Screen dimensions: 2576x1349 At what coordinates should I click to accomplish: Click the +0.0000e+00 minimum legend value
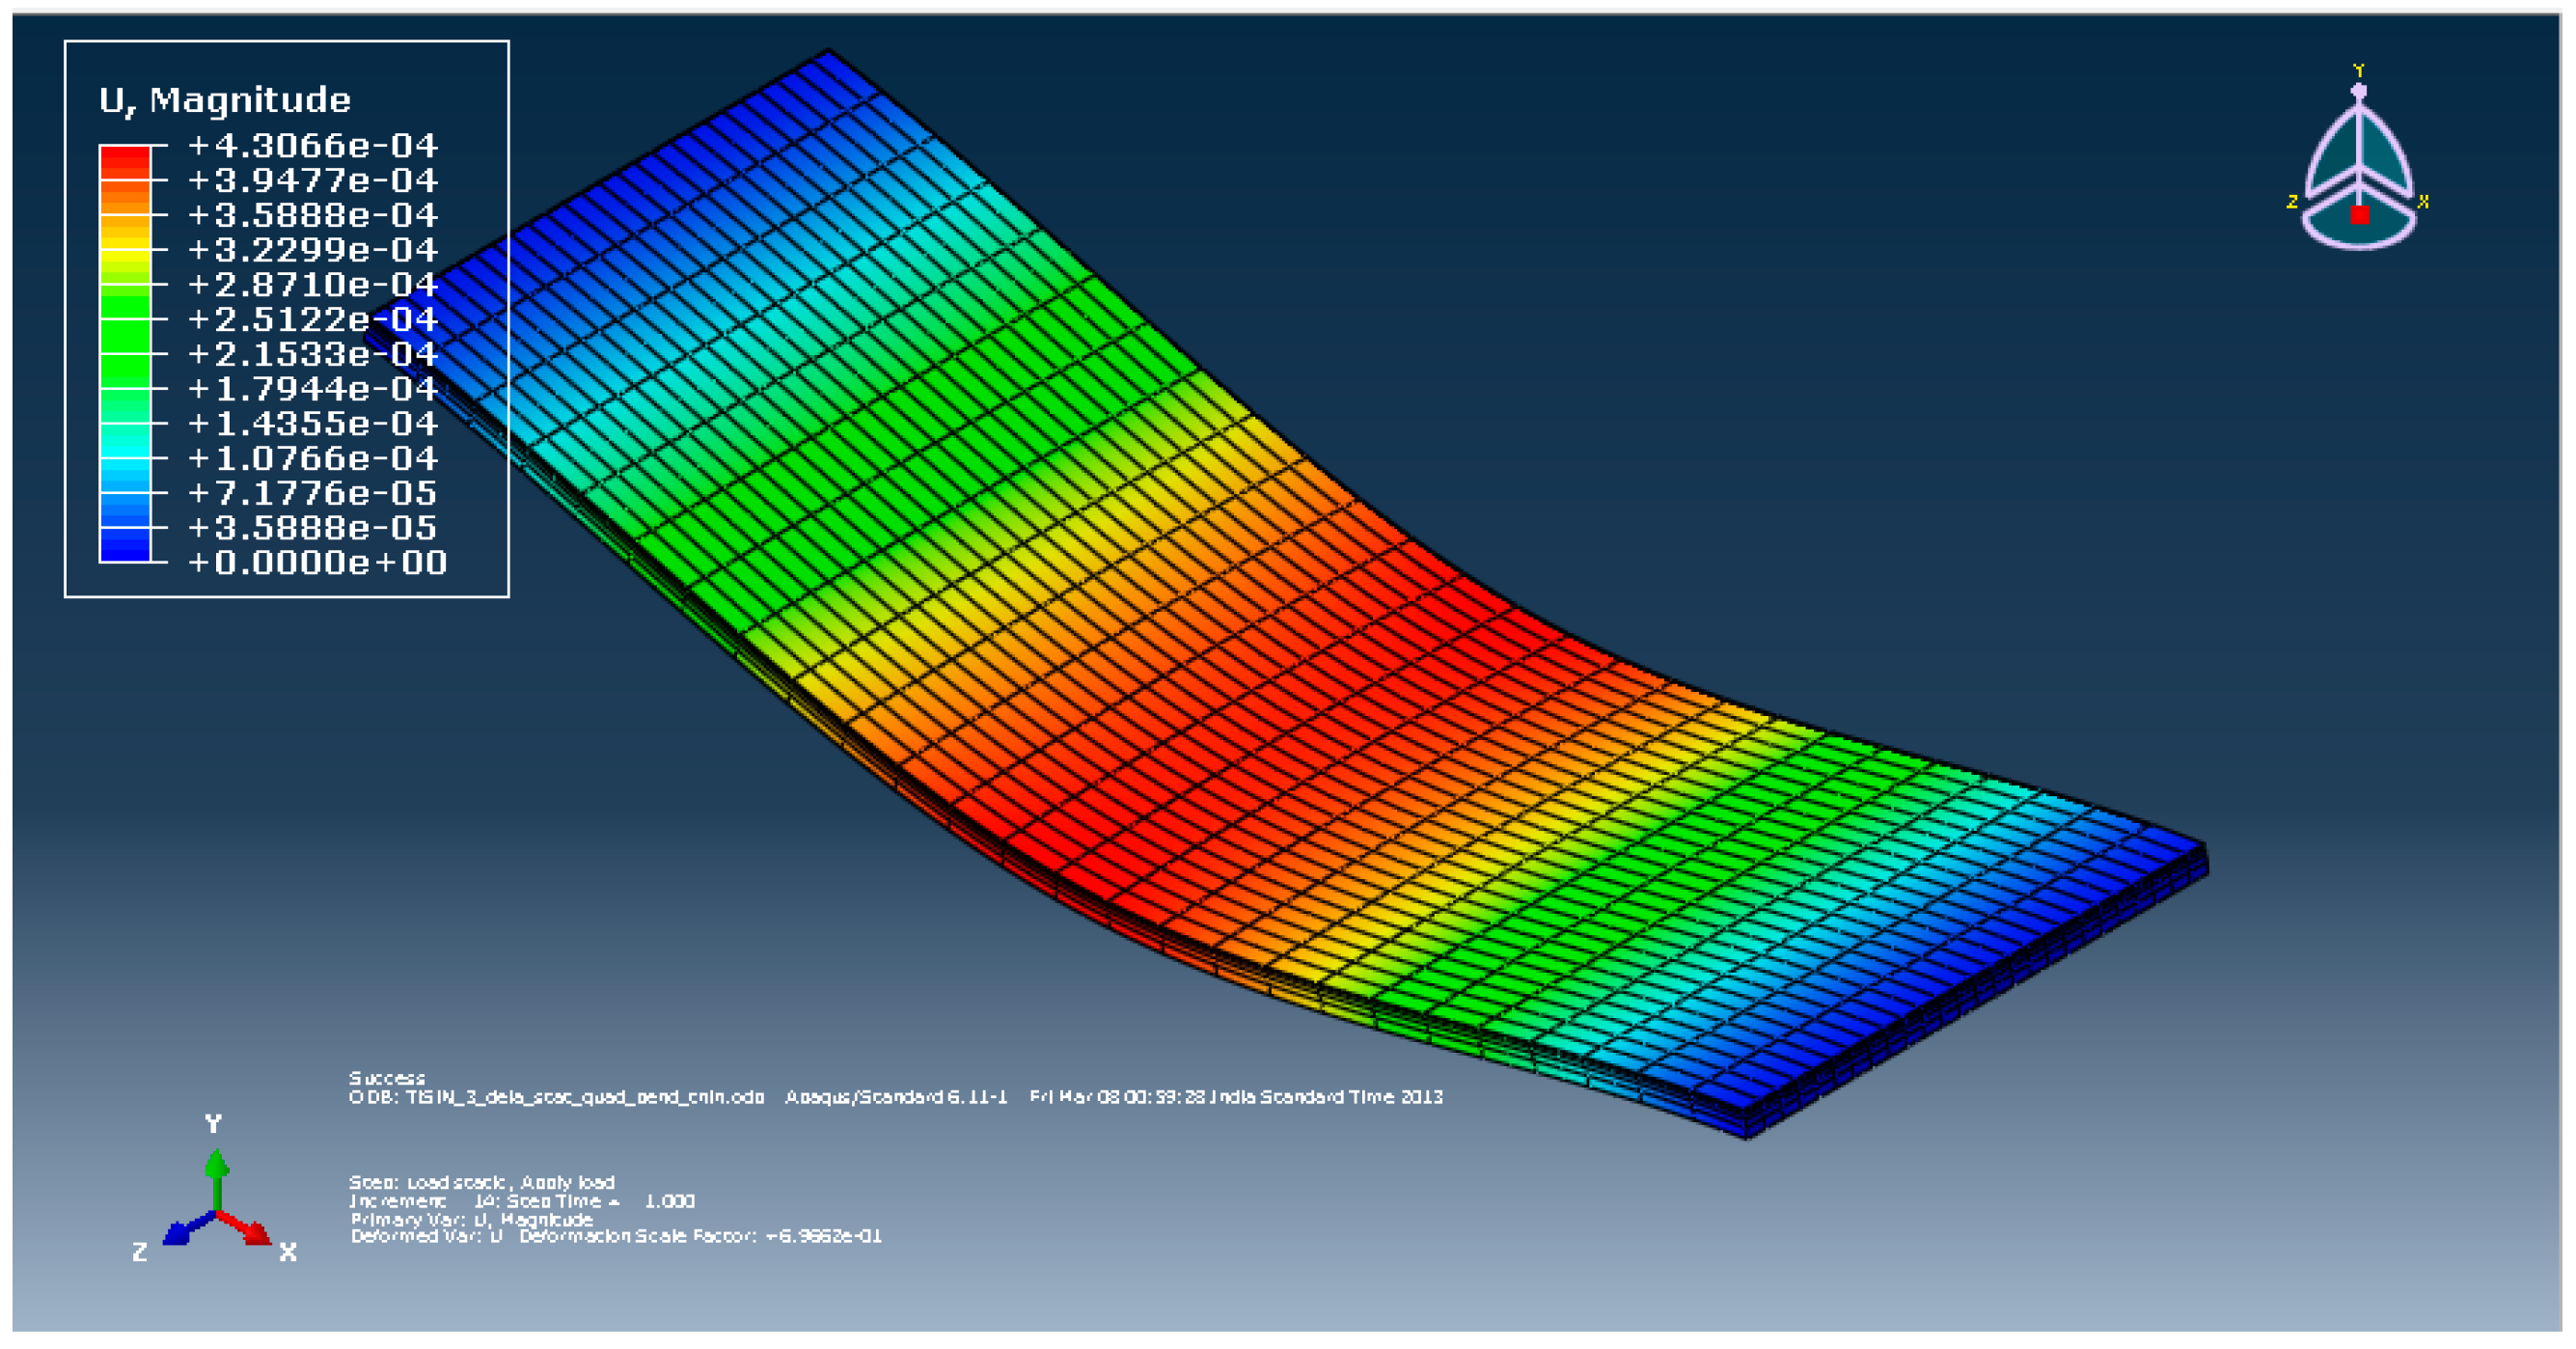pos(316,563)
